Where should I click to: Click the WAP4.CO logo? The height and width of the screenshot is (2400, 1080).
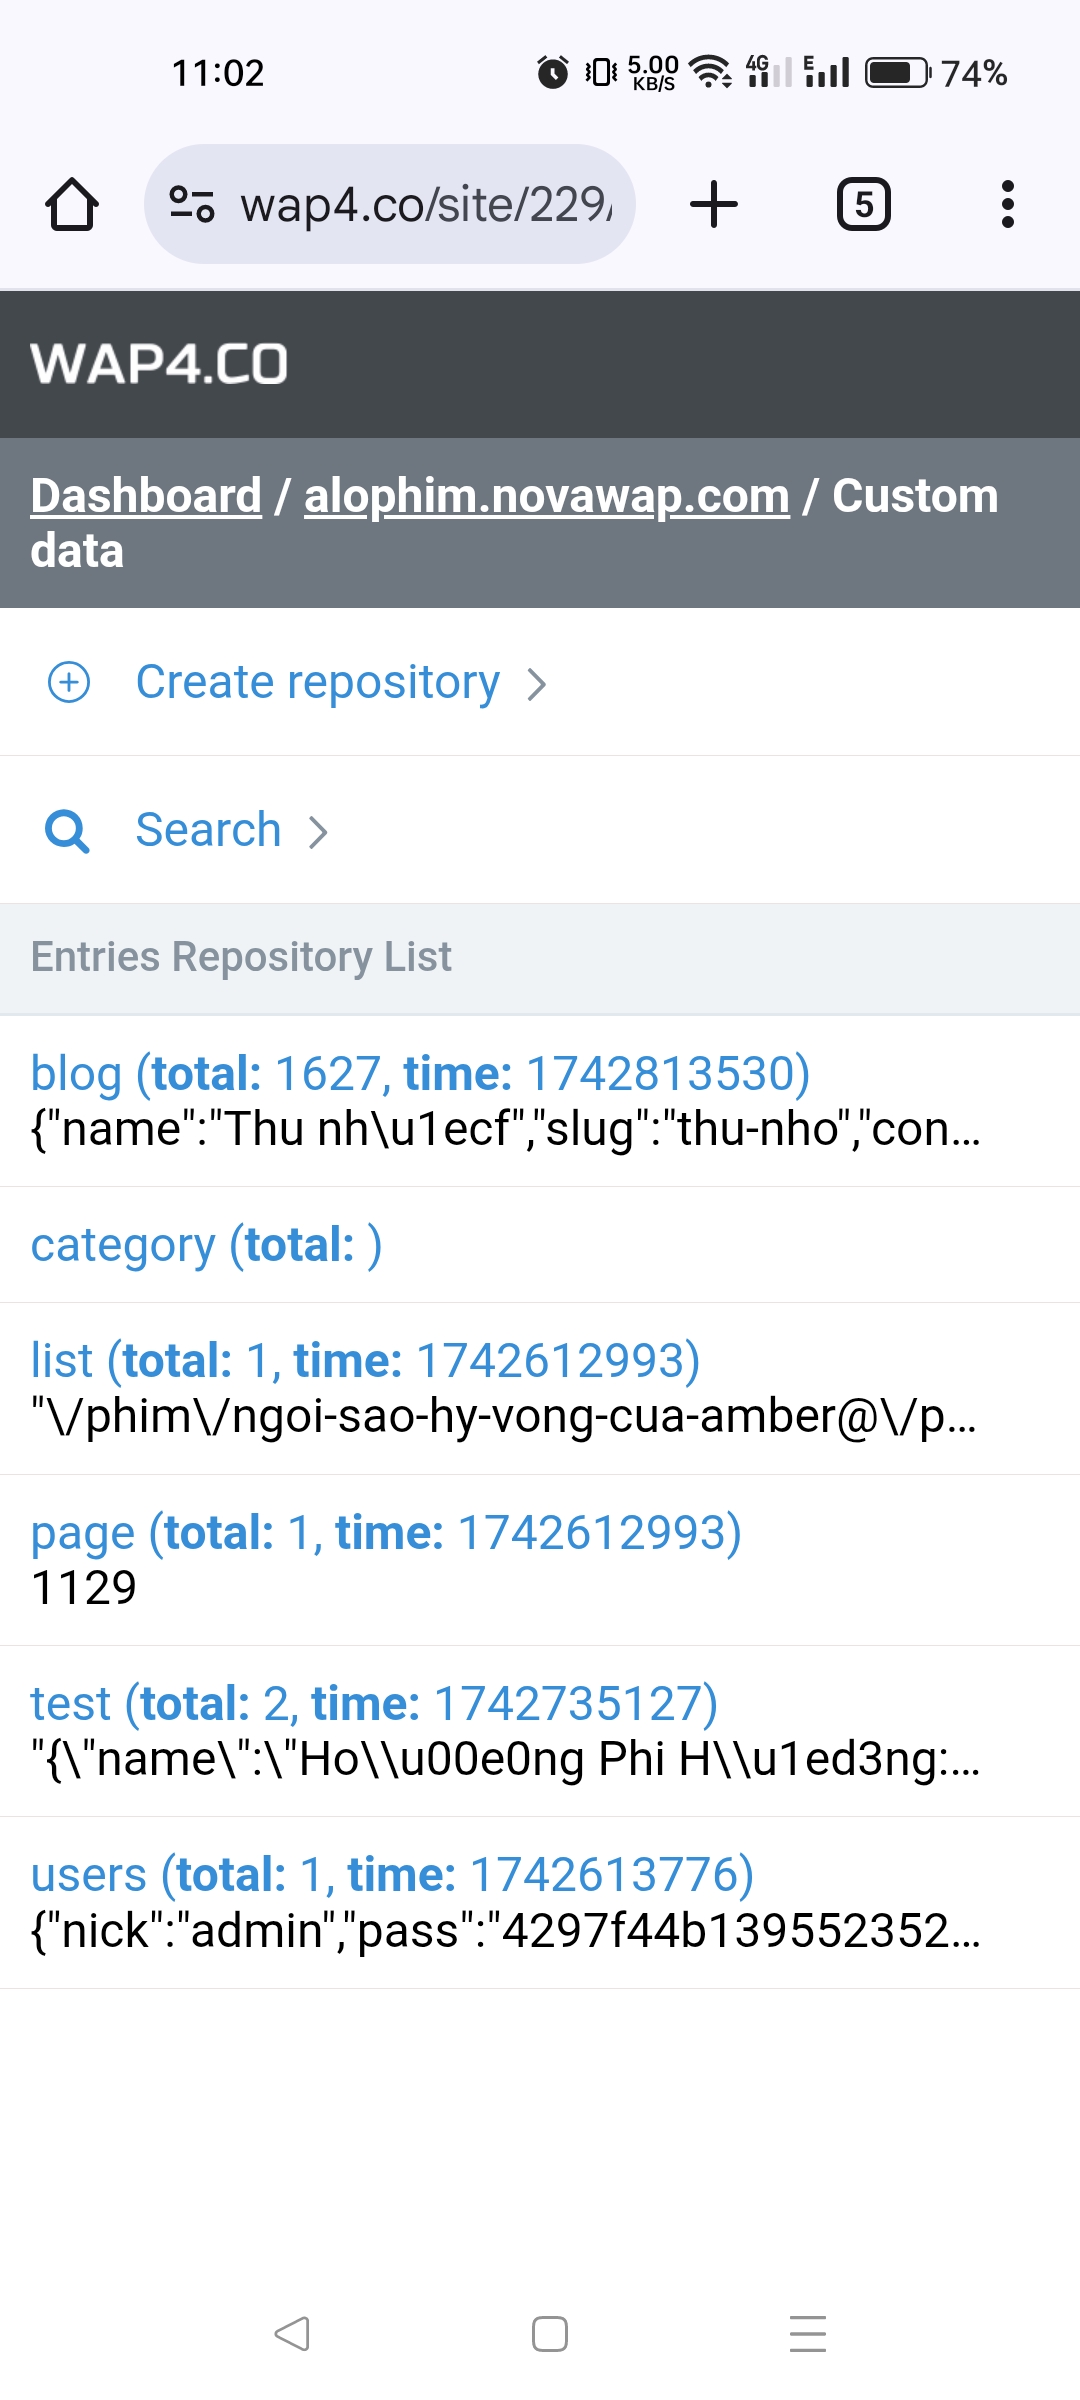click(x=159, y=364)
